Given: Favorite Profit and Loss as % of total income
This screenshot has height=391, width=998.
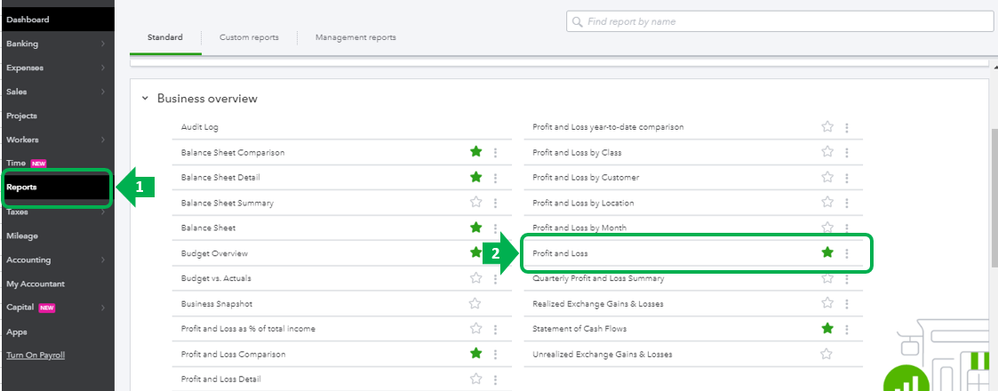Looking at the screenshot, I should [475, 328].
